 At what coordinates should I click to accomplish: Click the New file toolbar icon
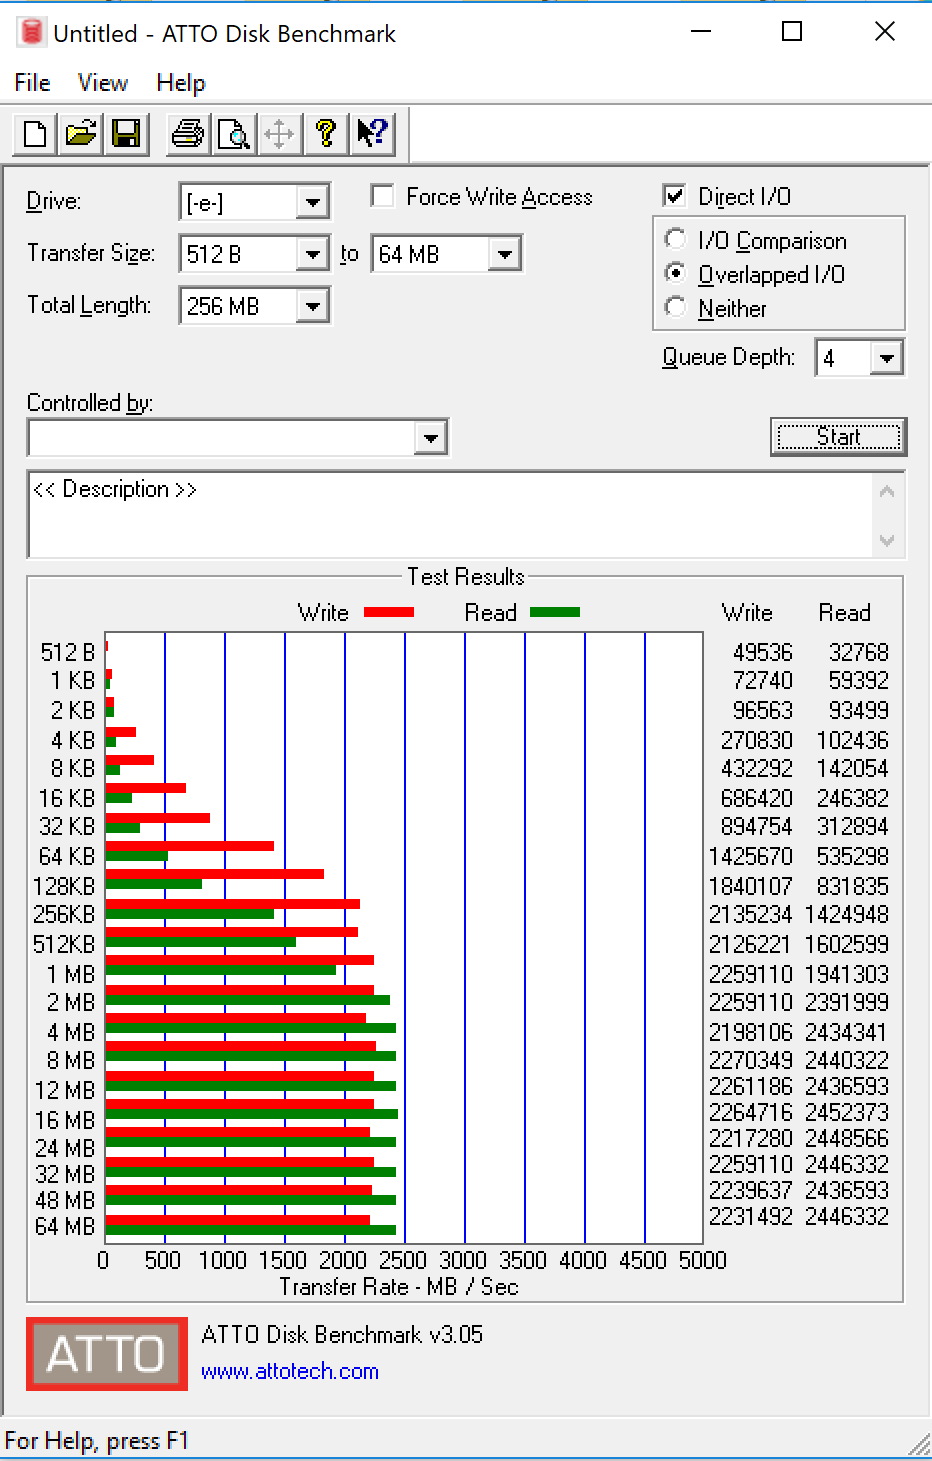[x=35, y=133]
